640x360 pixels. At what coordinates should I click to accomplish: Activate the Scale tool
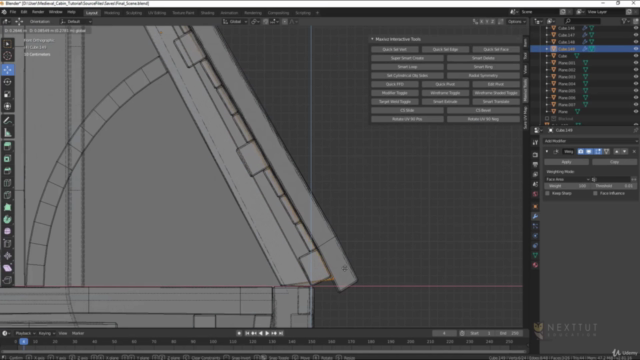[x=7, y=94]
